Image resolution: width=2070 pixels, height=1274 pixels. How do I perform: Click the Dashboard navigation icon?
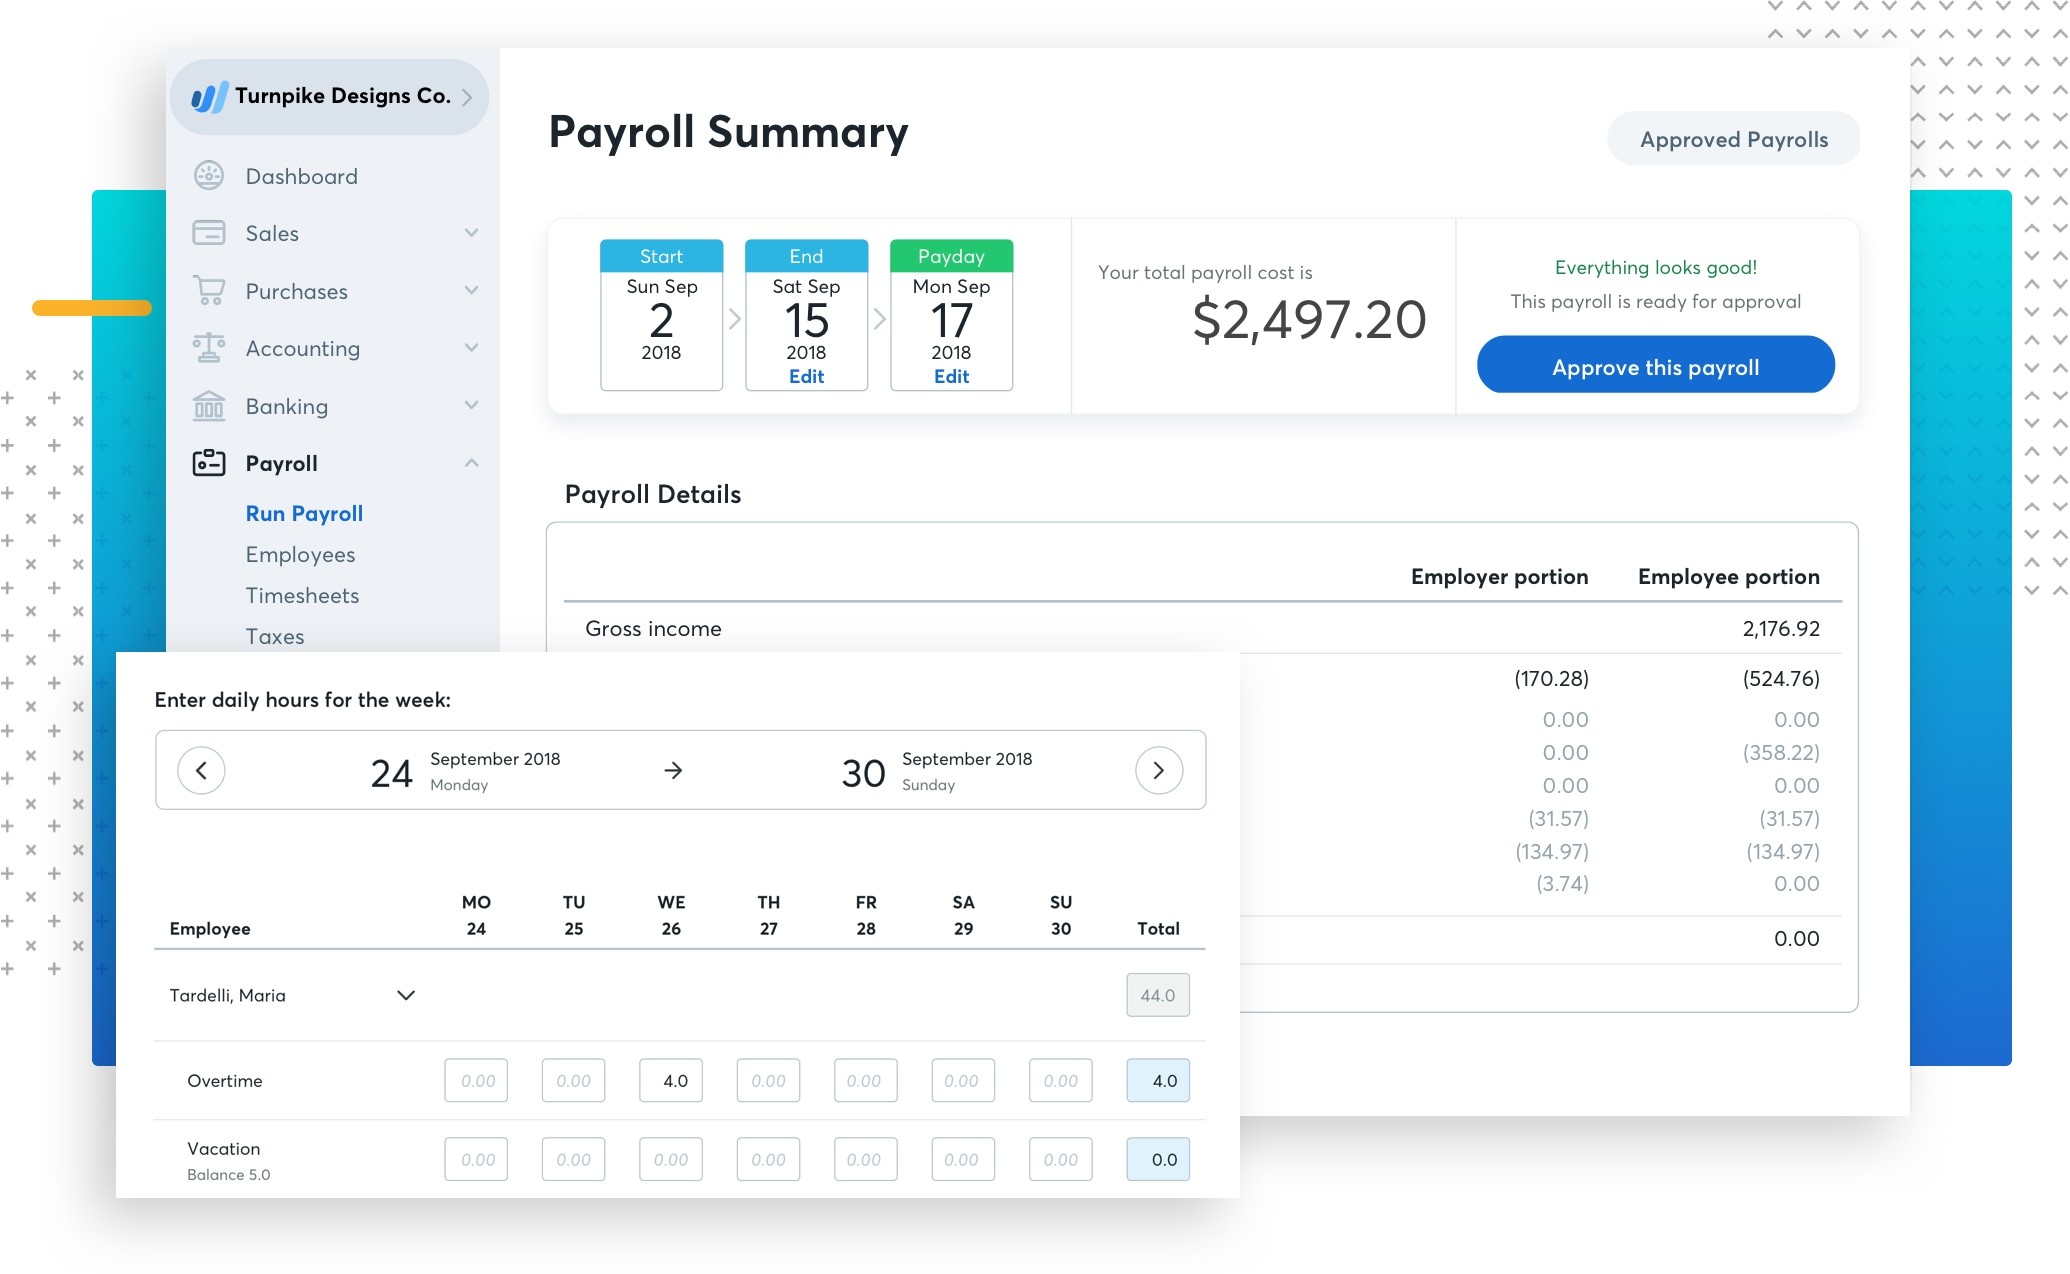coord(208,174)
